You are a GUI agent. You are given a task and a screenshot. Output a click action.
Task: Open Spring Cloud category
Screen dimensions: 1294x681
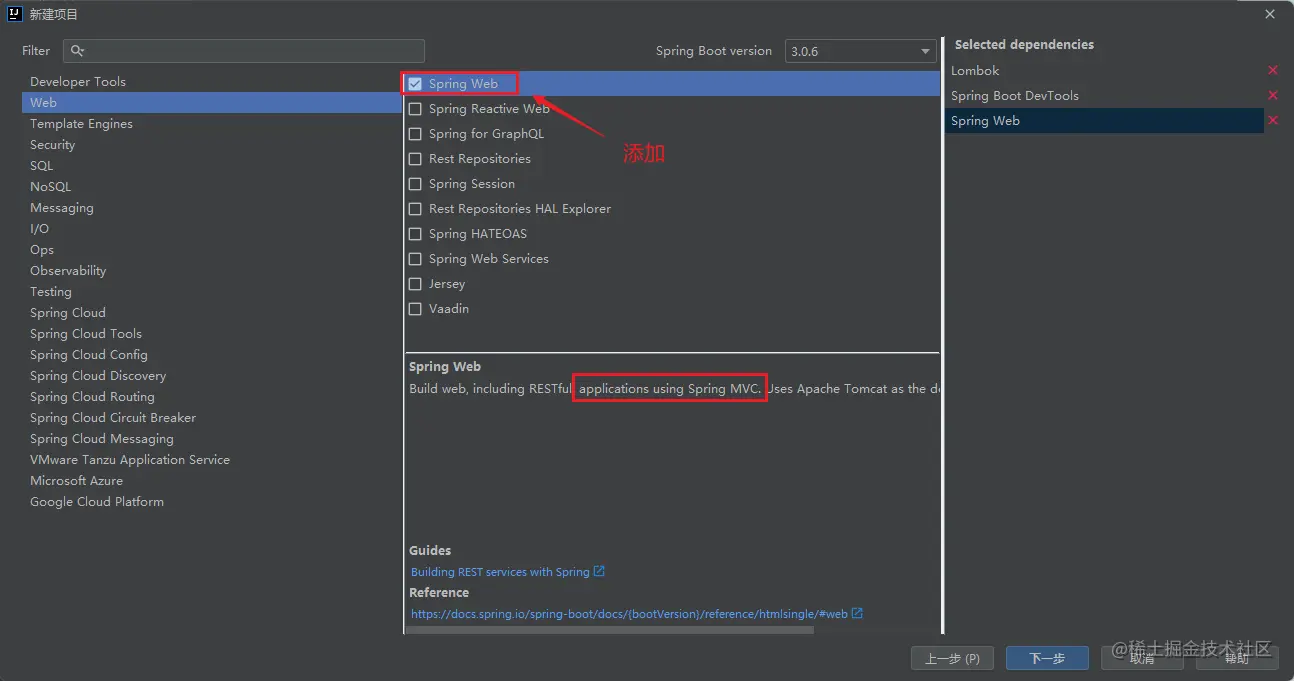211,313
